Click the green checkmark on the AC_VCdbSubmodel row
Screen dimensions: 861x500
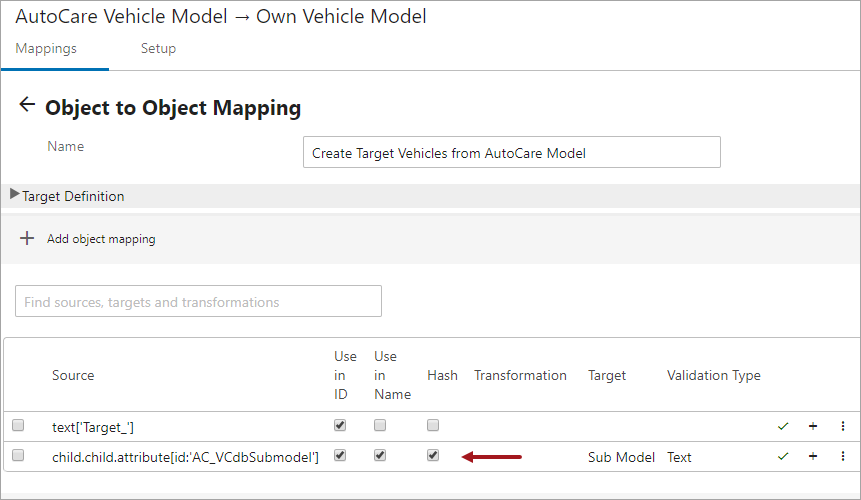click(783, 456)
